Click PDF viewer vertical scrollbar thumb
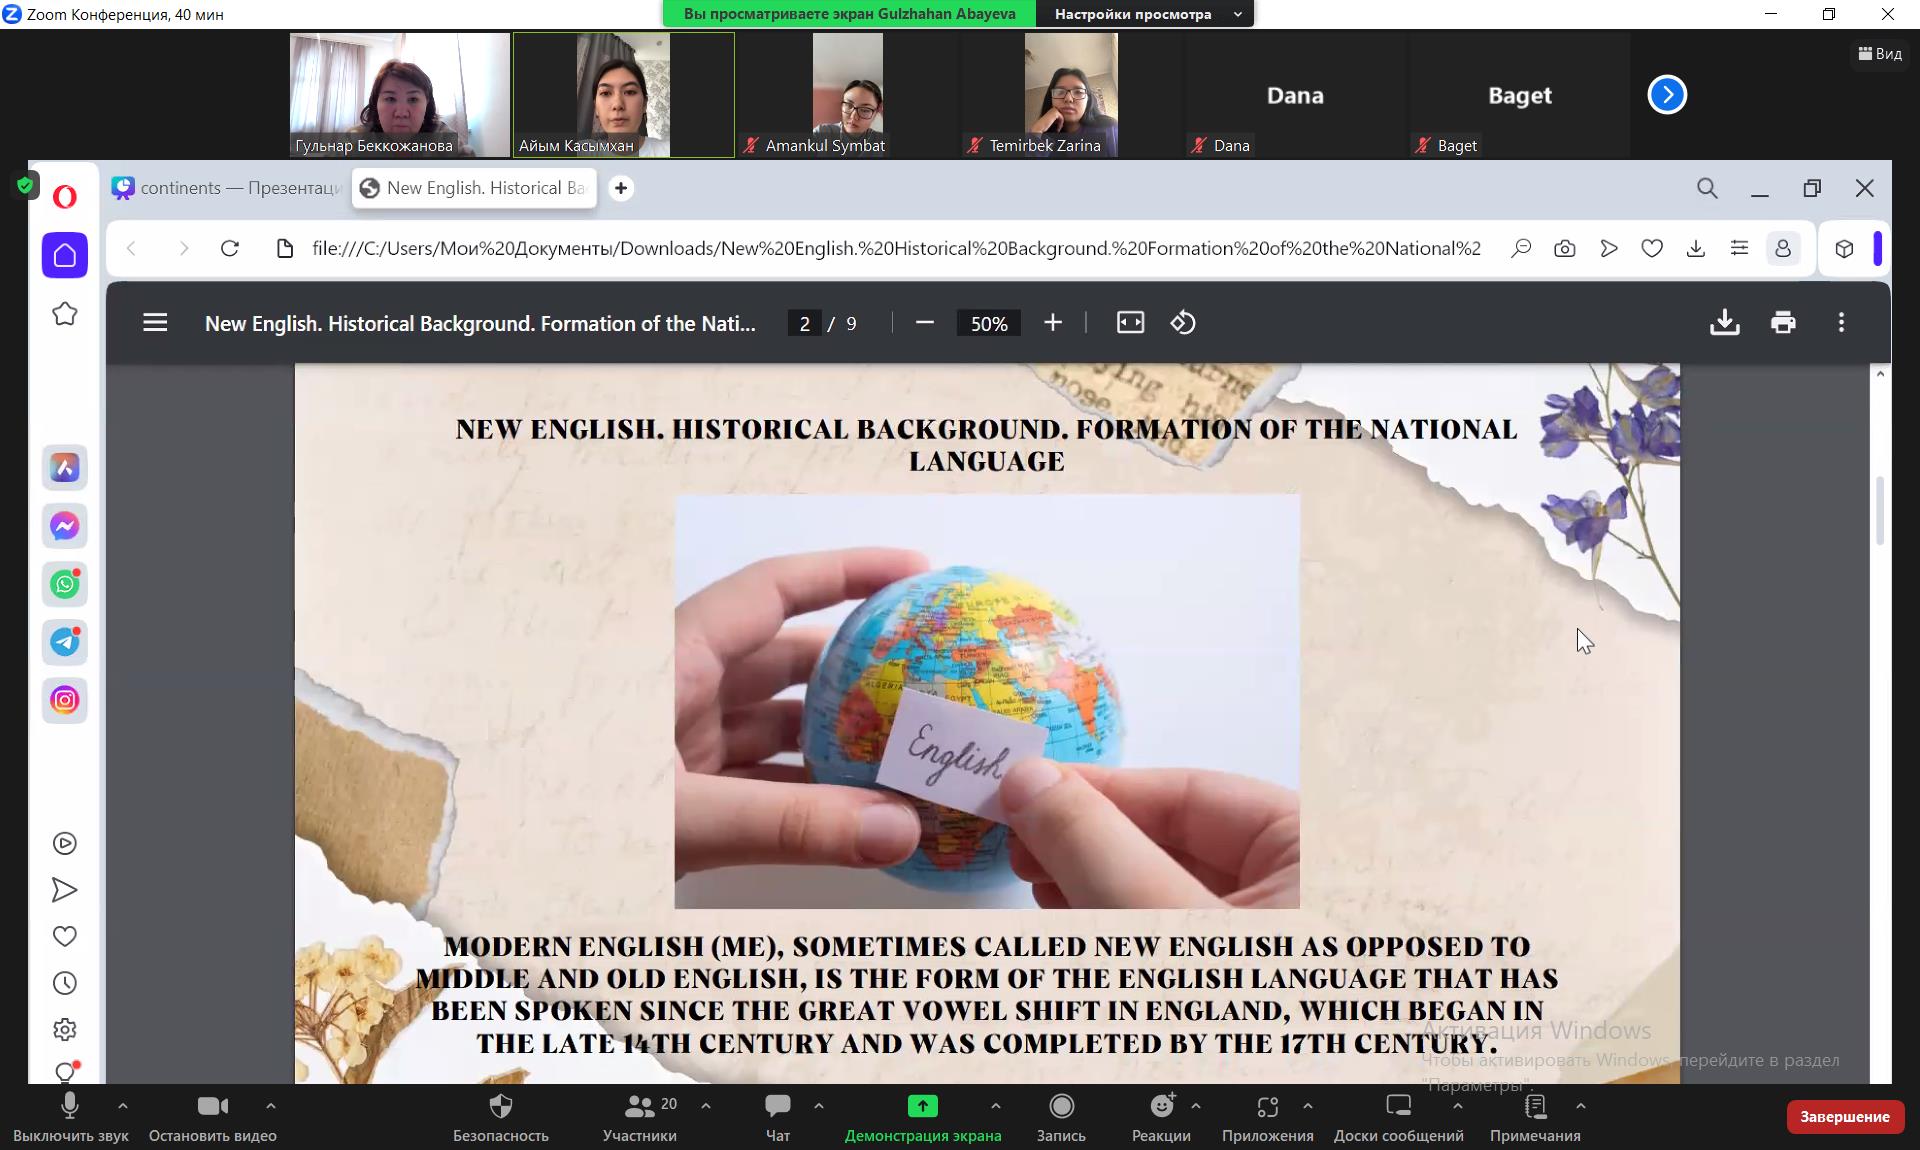The image size is (1920, 1150). tap(1880, 510)
